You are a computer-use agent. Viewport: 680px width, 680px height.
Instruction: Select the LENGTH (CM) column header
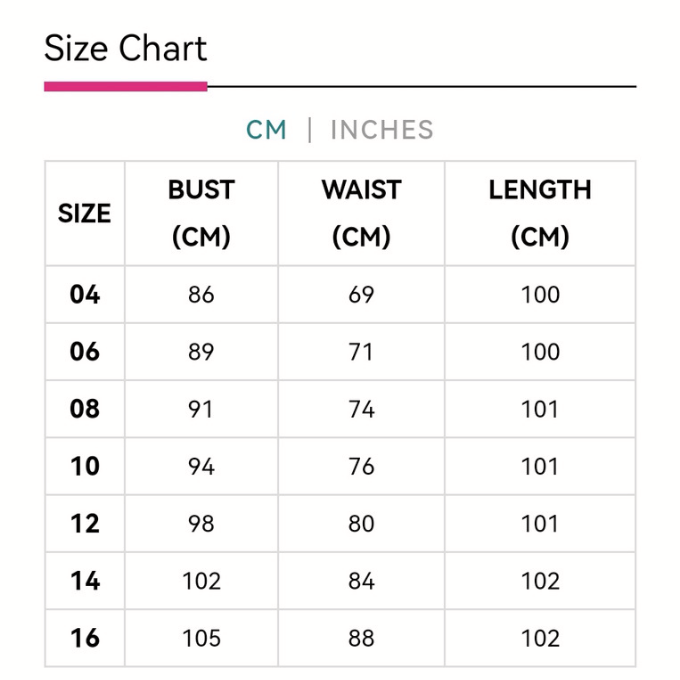540,213
